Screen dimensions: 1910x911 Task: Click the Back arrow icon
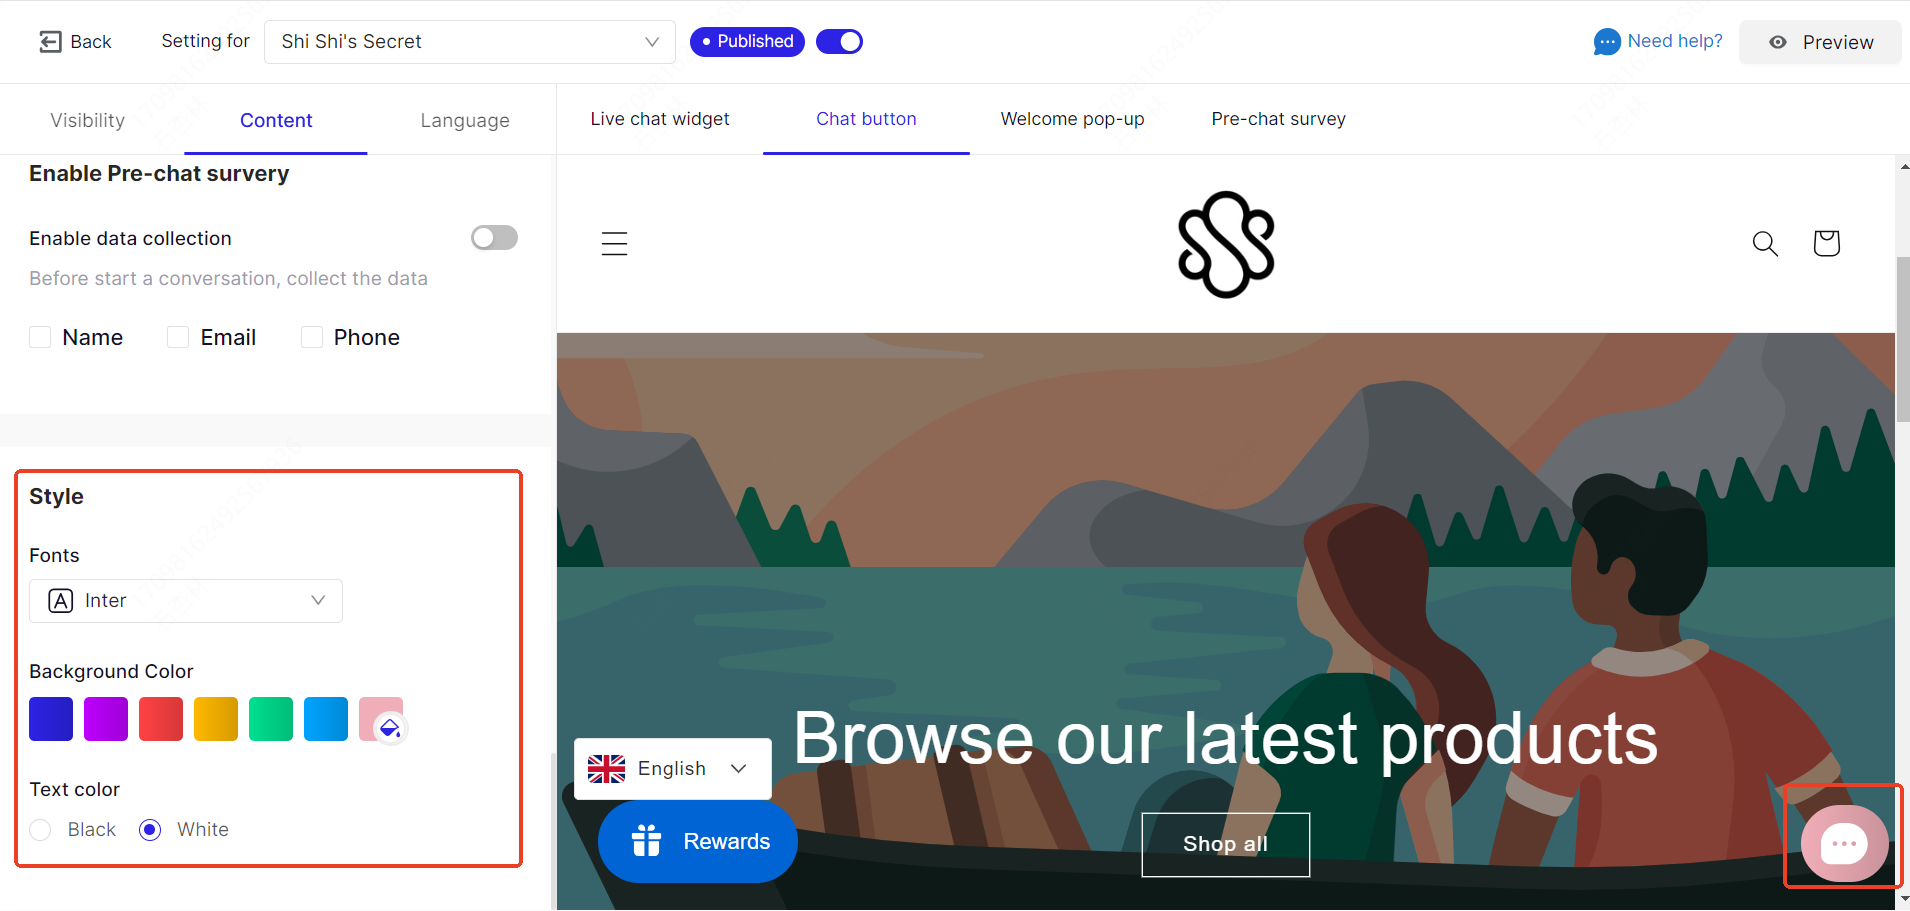click(50, 42)
